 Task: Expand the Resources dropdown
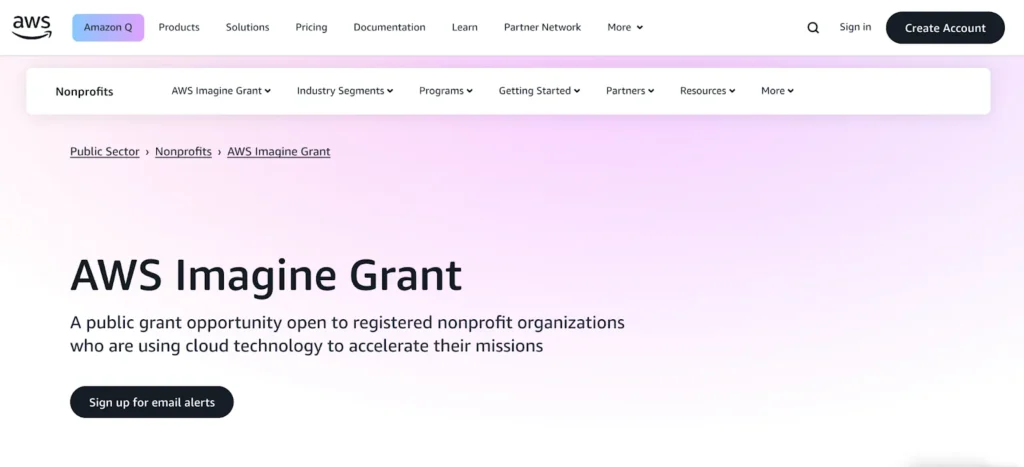[707, 91]
